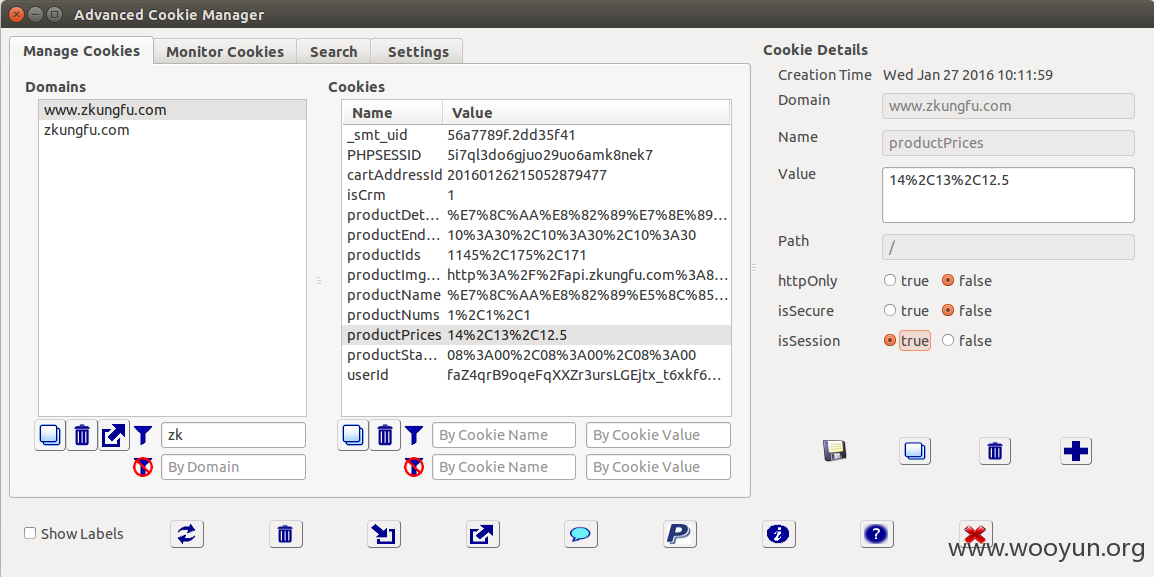Set isSecure to true

pos(890,311)
